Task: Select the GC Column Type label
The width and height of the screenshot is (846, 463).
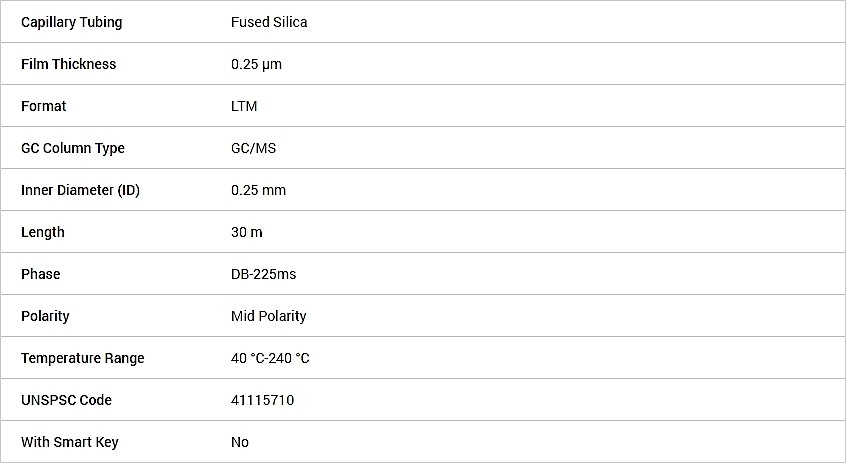Action: point(73,148)
